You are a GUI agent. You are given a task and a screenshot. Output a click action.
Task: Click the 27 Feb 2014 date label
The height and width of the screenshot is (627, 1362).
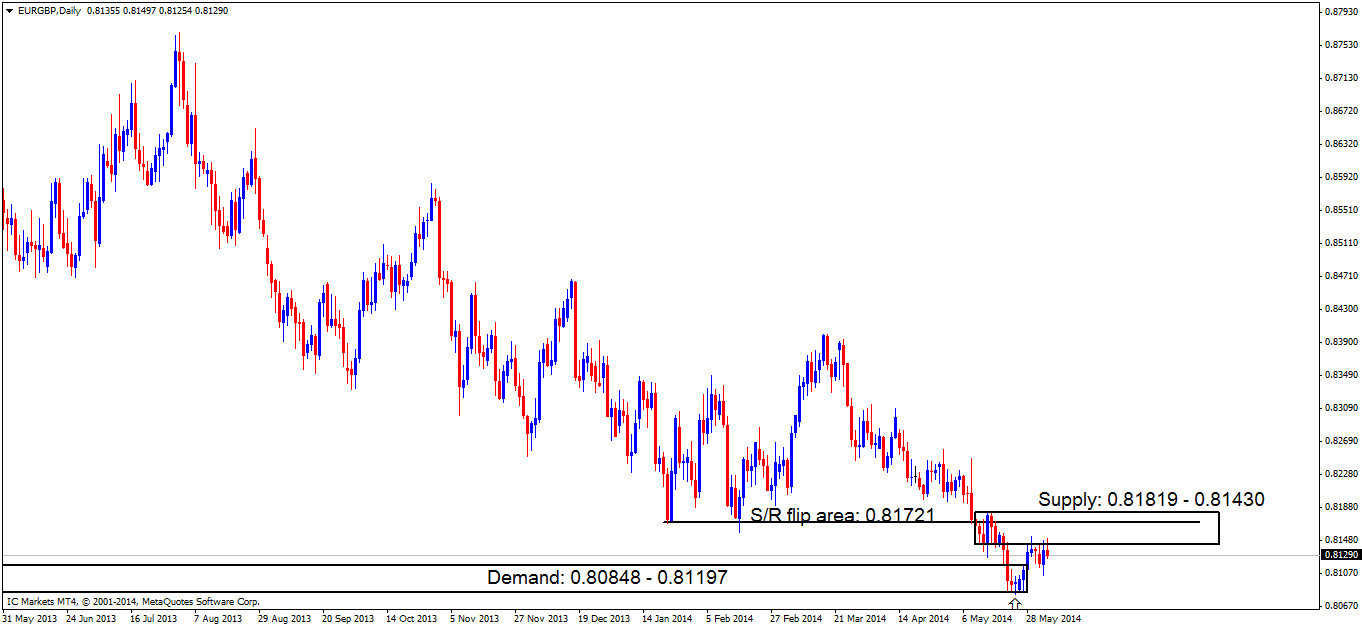pyautogui.click(x=795, y=619)
